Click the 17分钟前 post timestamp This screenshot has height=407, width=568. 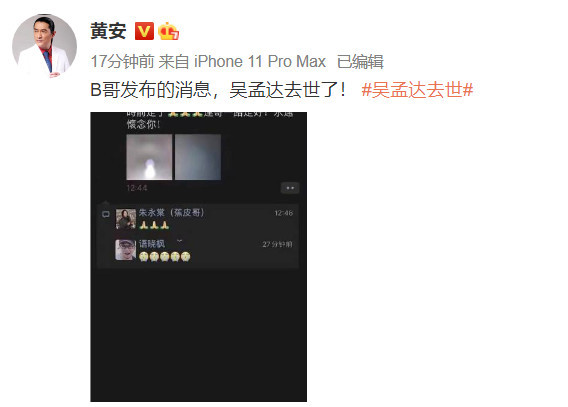(x=122, y=62)
